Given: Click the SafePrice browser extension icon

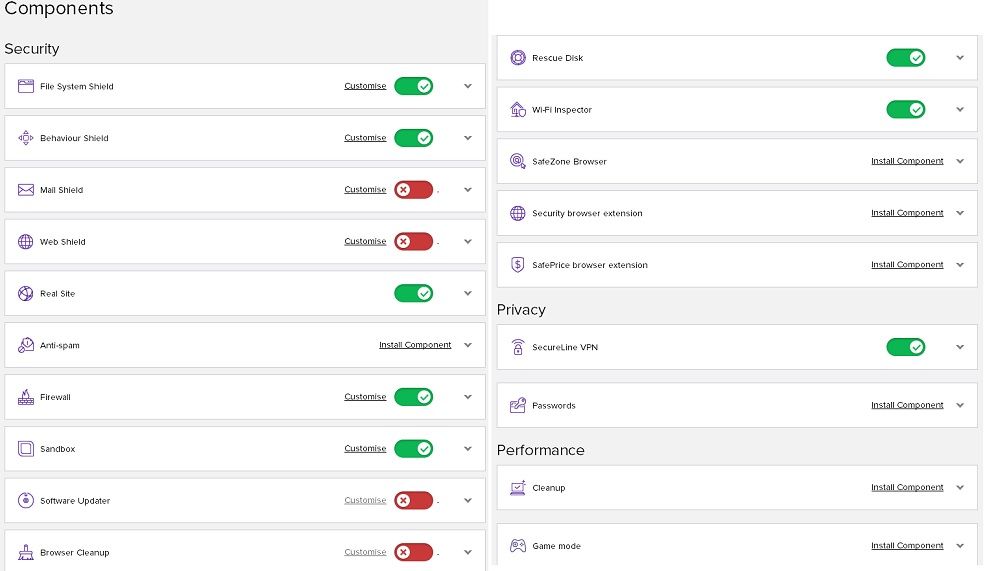Looking at the screenshot, I should coord(518,264).
